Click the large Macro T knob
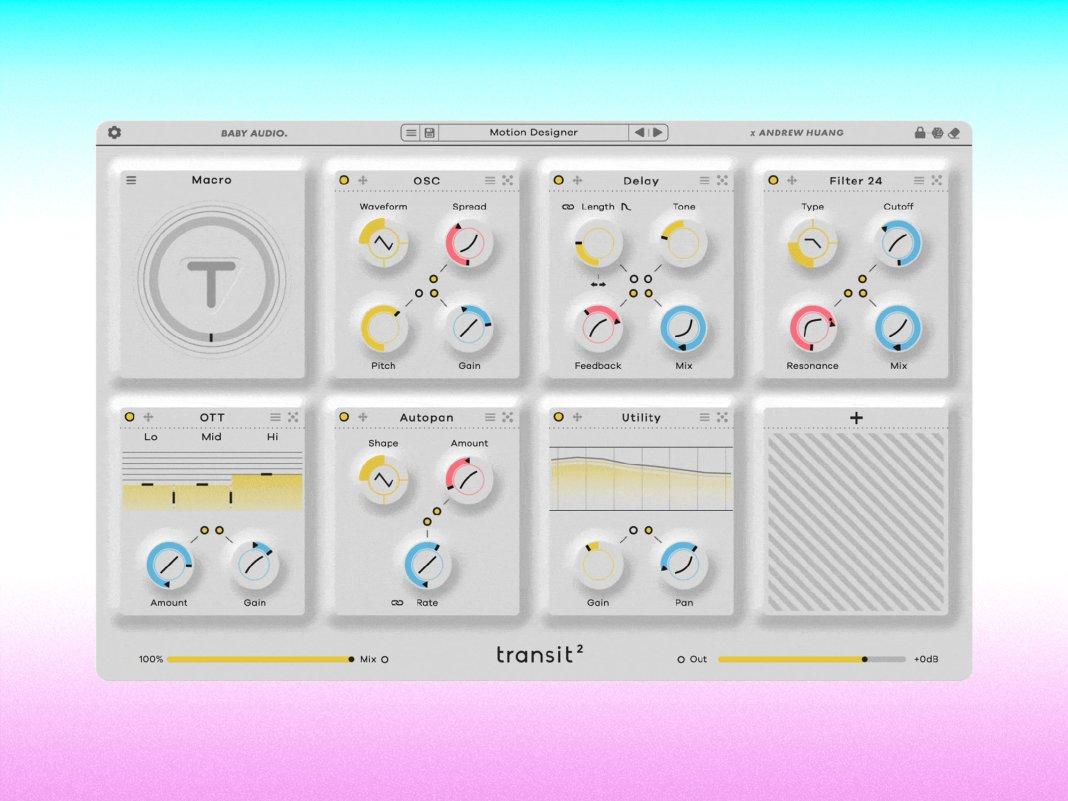The width and height of the screenshot is (1068, 801). (x=211, y=279)
